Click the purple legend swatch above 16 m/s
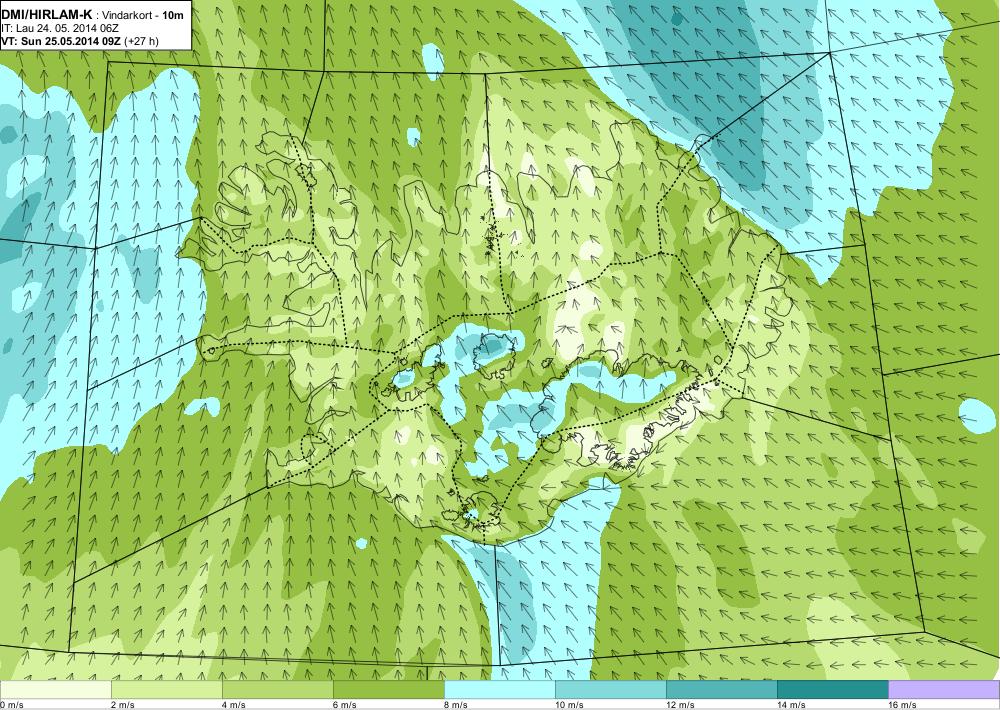 point(944,690)
